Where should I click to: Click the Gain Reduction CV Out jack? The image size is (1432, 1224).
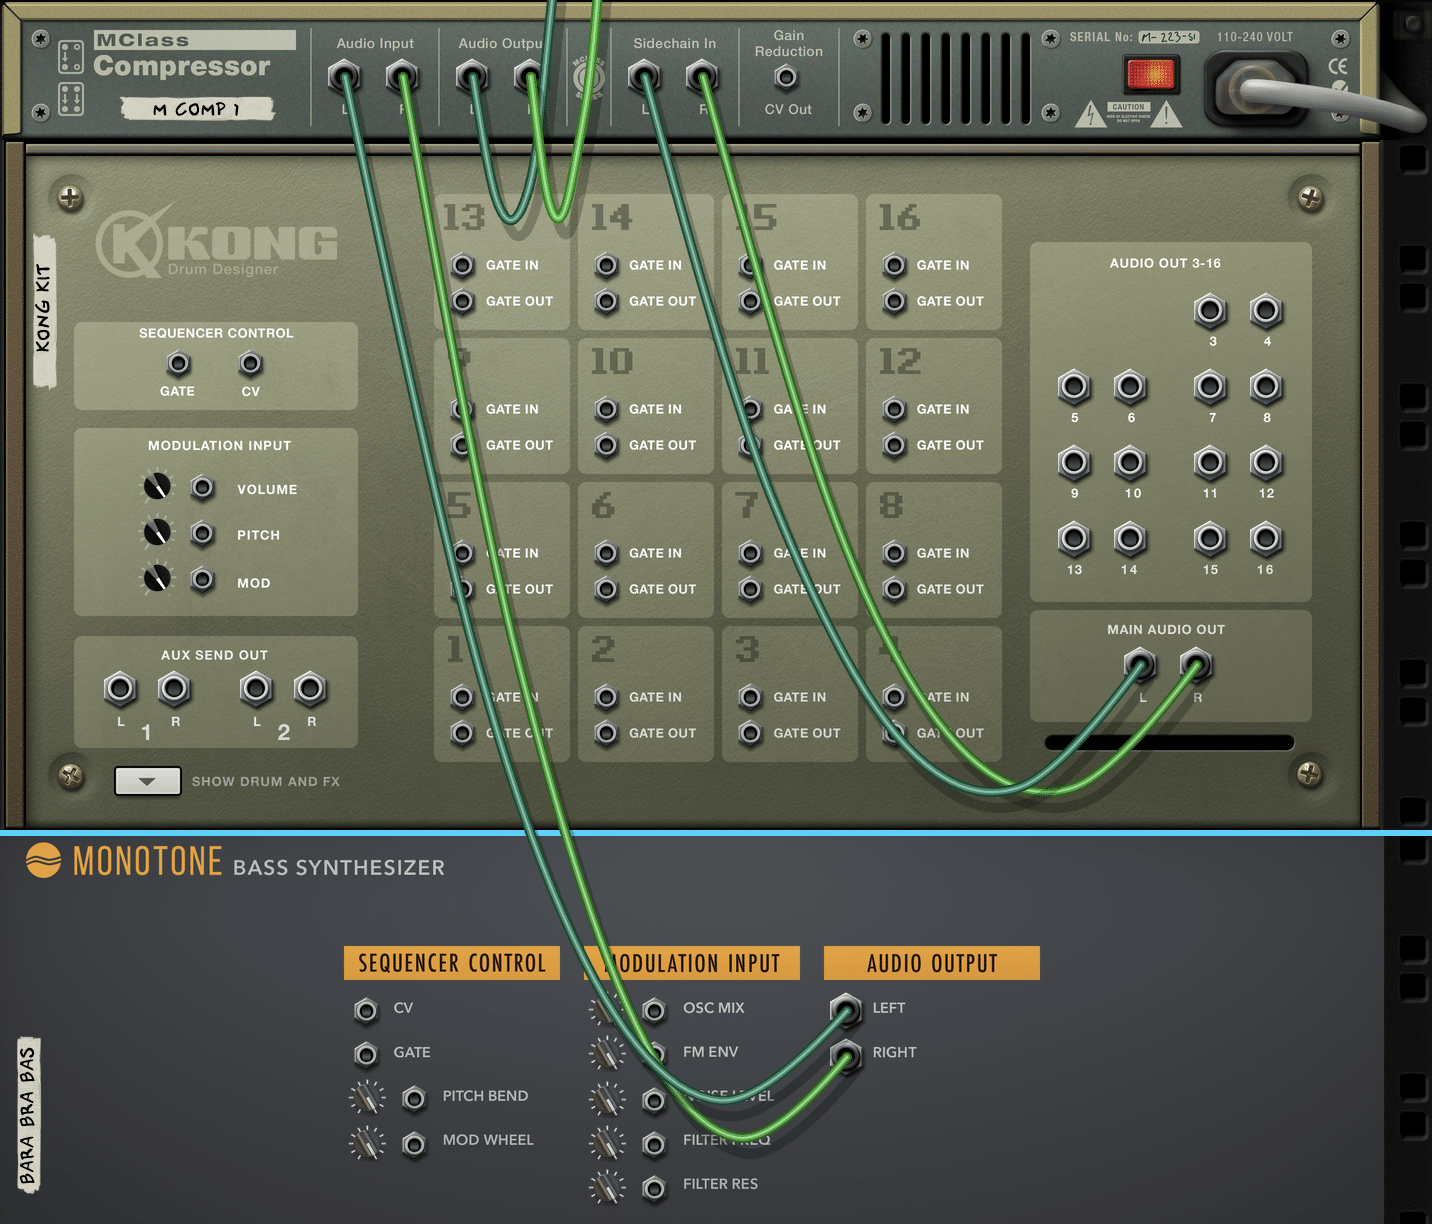click(x=787, y=77)
